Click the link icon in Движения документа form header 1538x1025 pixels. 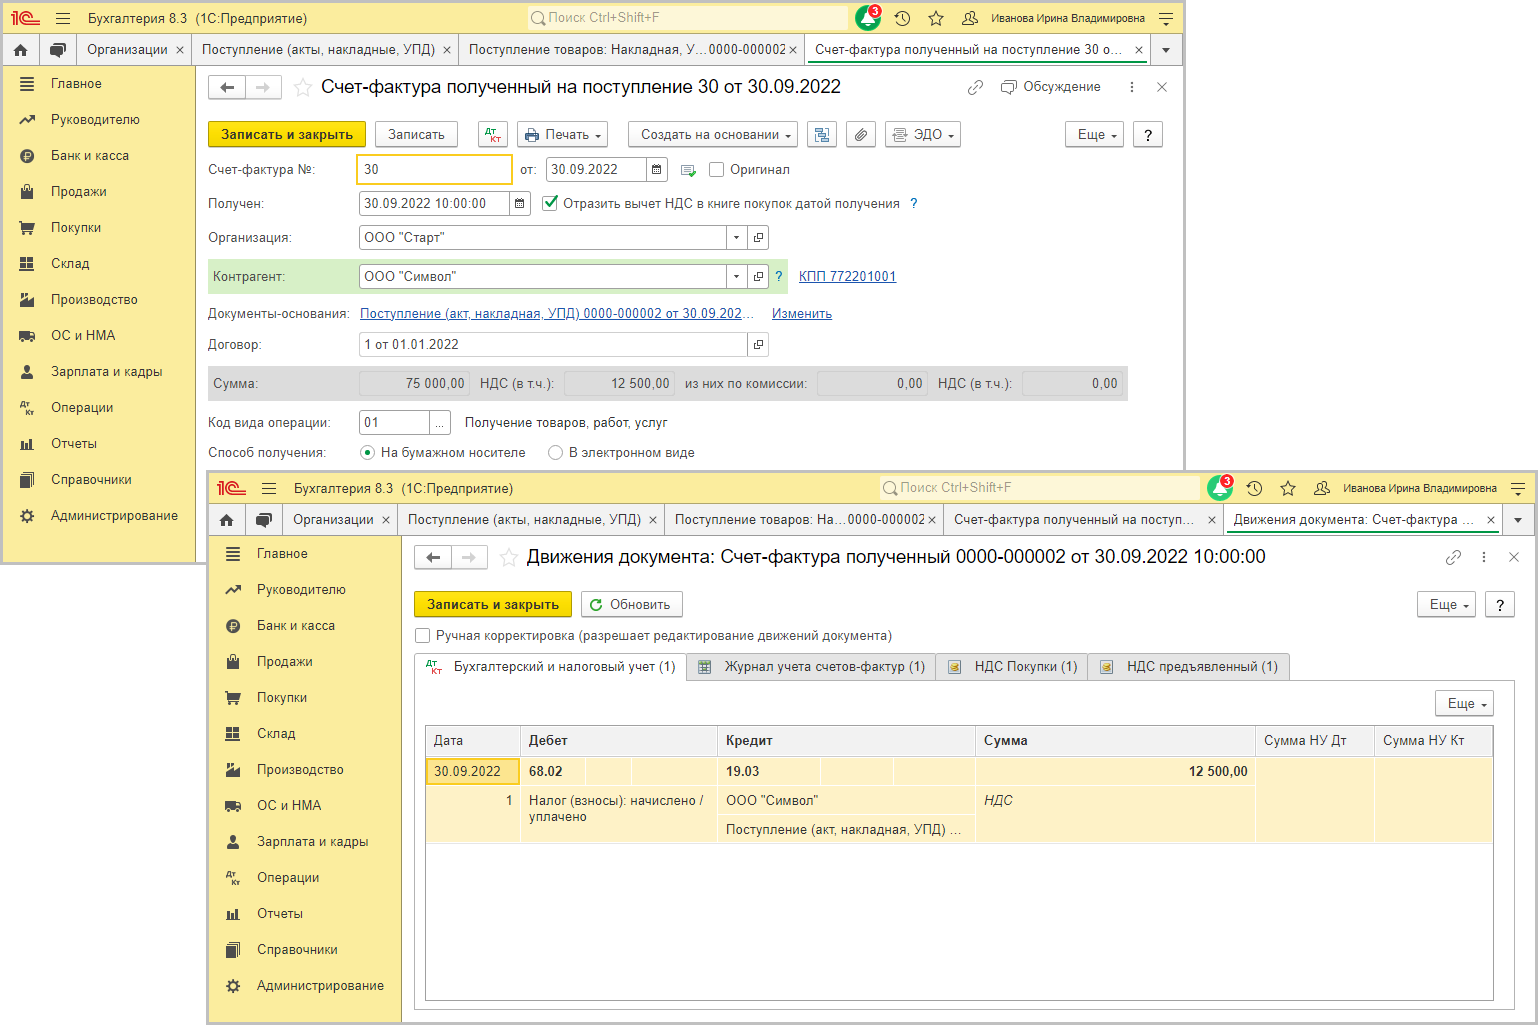click(1453, 557)
